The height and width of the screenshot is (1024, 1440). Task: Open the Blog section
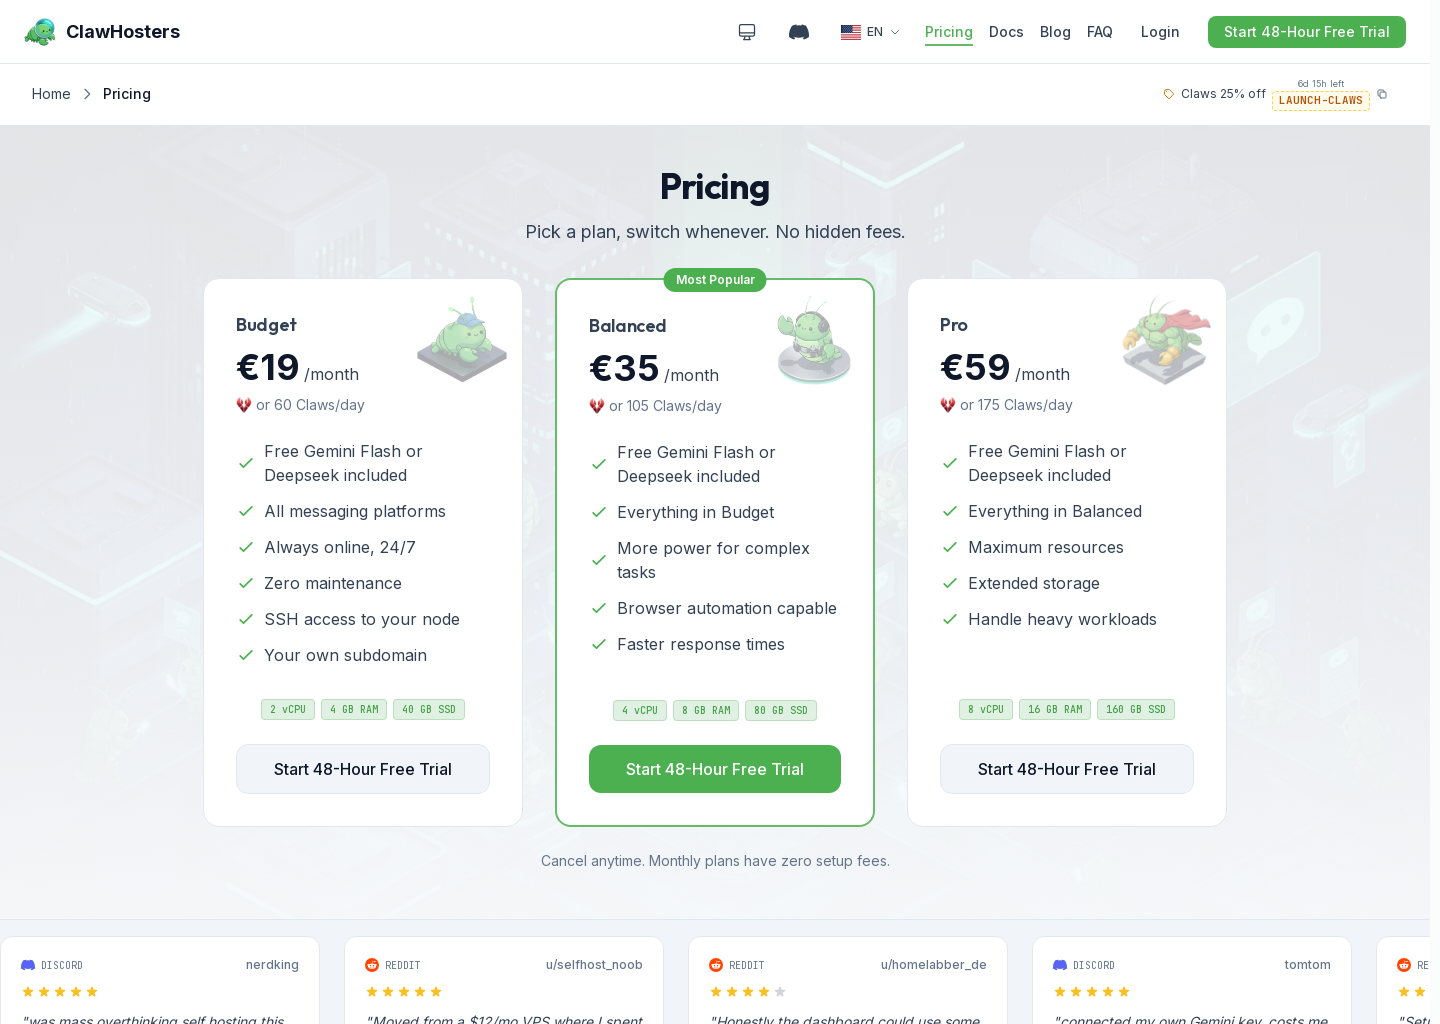(1055, 31)
